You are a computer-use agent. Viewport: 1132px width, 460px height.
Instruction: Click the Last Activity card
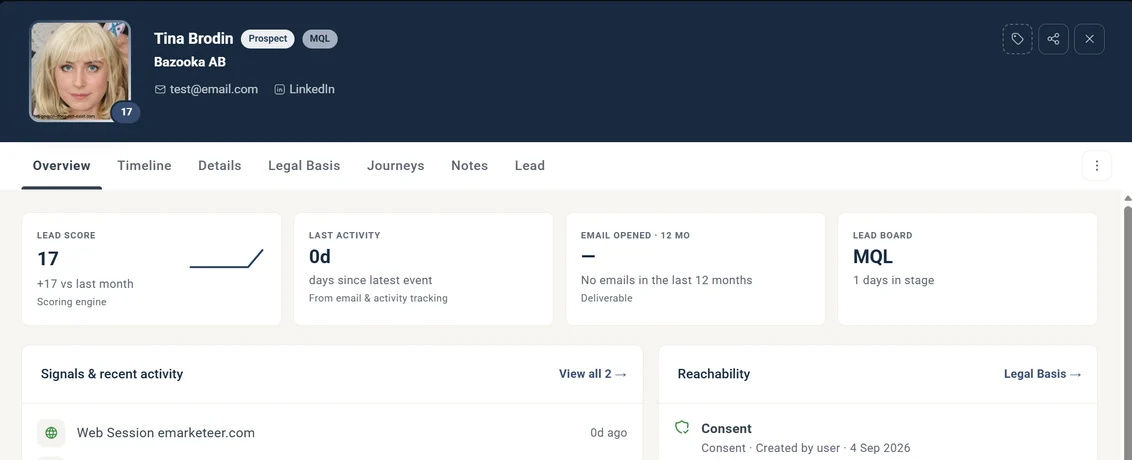[423, 269]
